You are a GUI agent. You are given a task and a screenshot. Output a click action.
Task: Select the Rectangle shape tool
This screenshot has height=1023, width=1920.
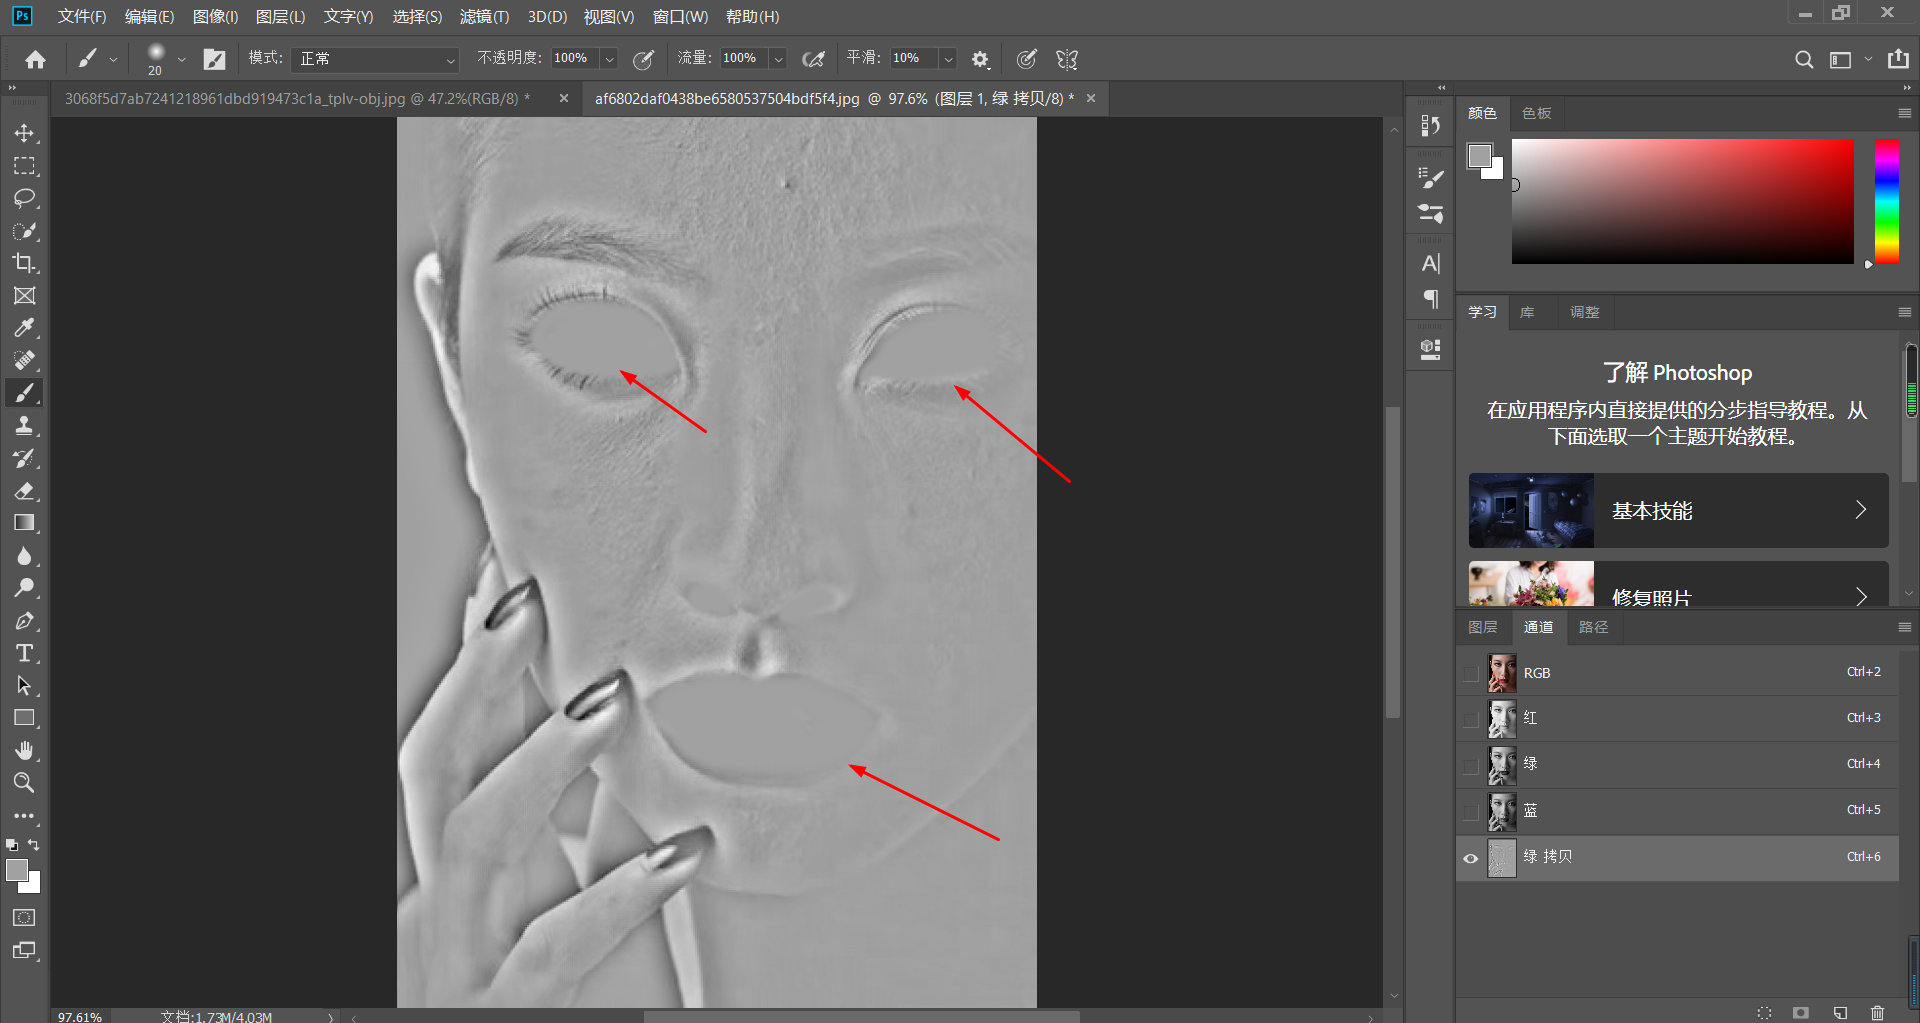pos(24,718)
